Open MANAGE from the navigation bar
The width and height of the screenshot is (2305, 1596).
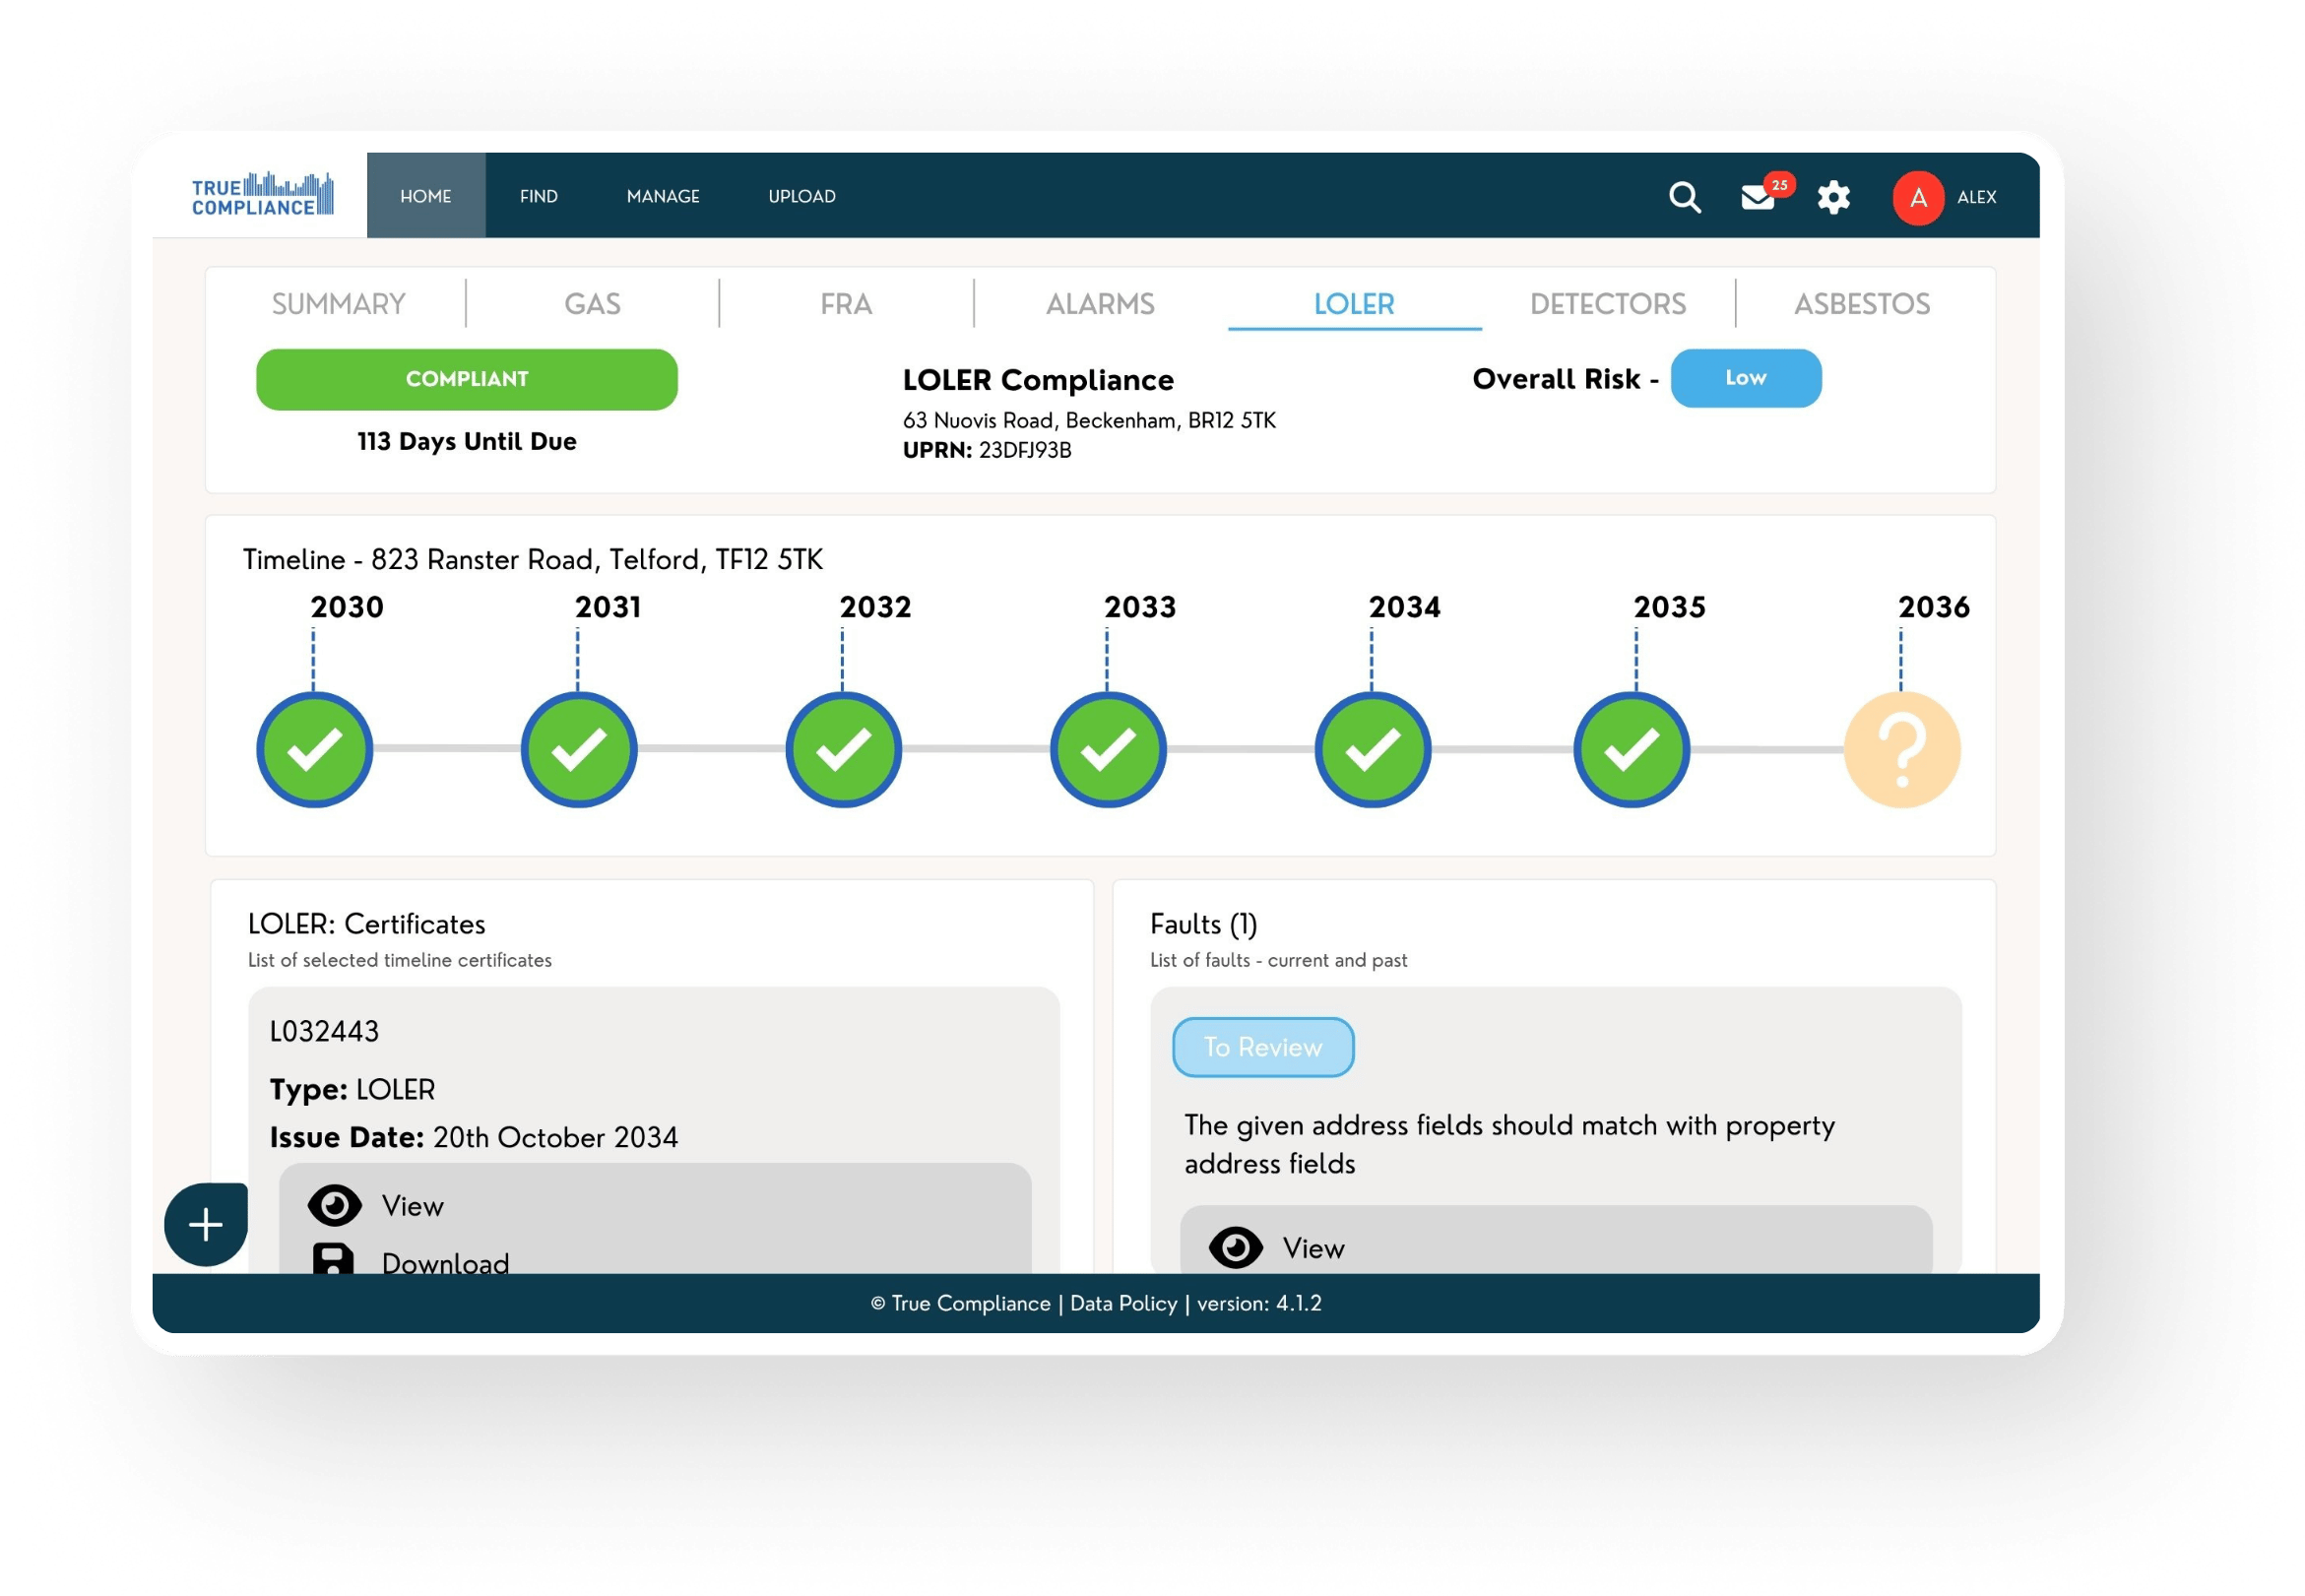pos(663,196)
